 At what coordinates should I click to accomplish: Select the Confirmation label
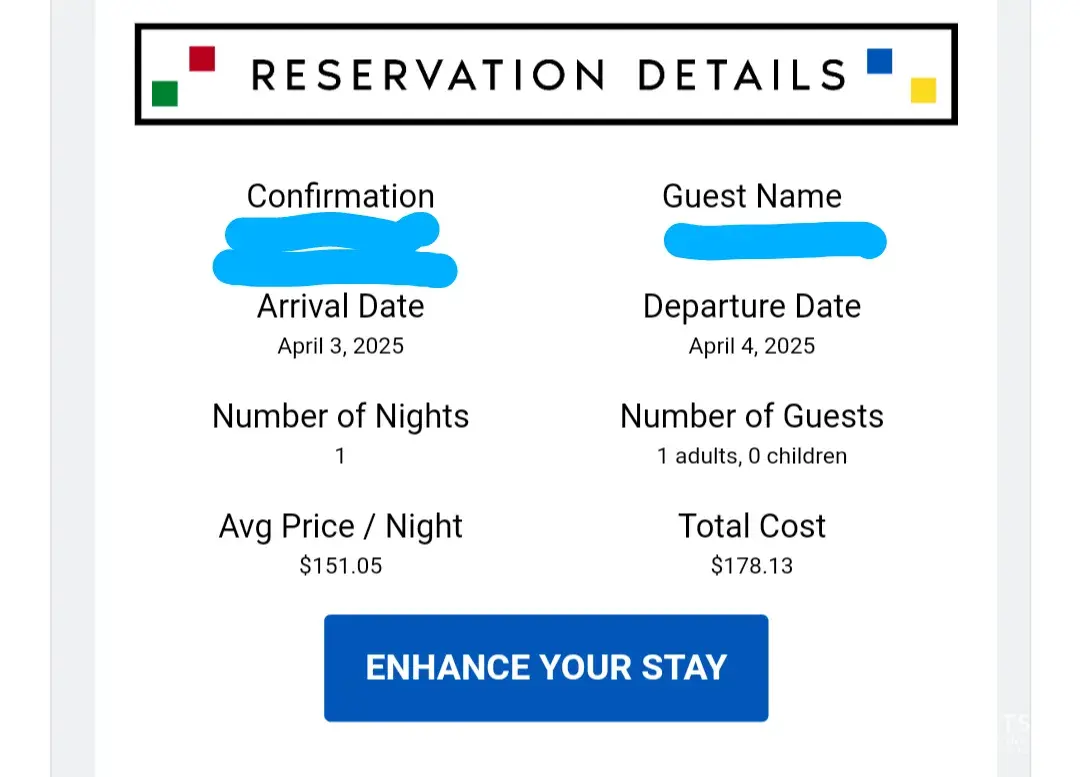(340, 196)
